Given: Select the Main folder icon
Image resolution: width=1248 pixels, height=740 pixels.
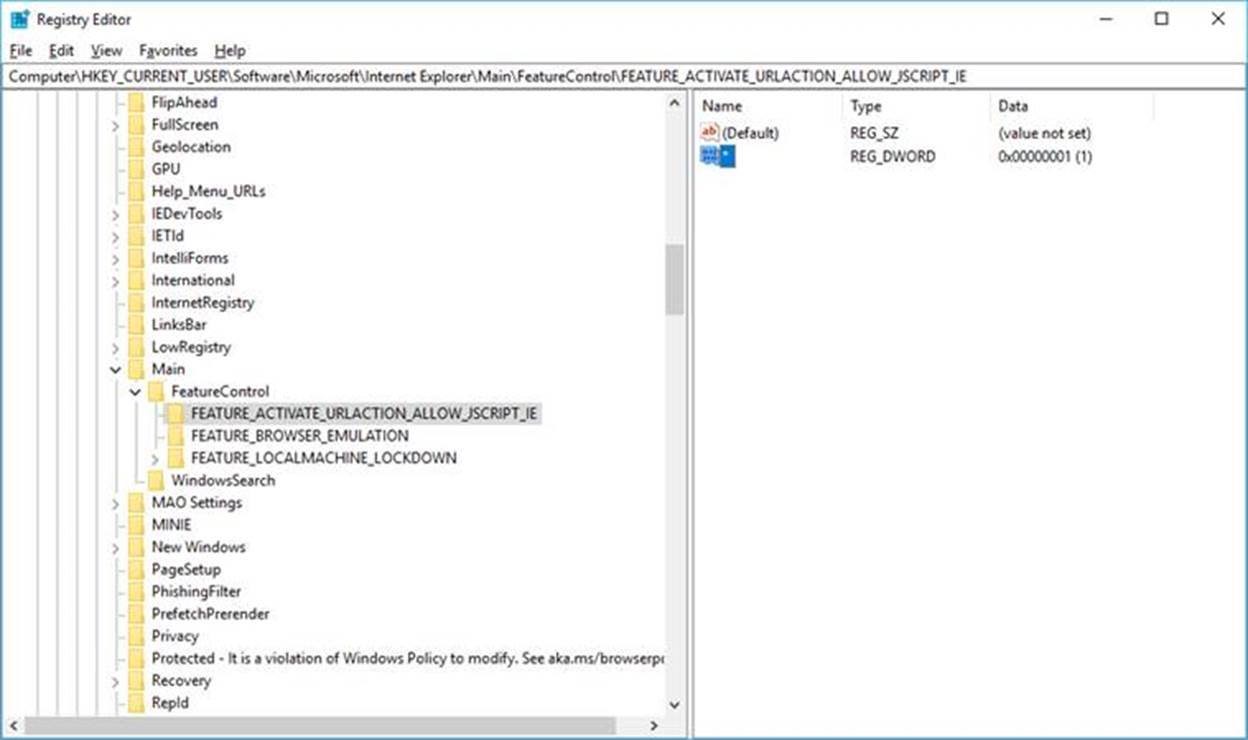Looking at the screenshot, I should tap(136, 369).
